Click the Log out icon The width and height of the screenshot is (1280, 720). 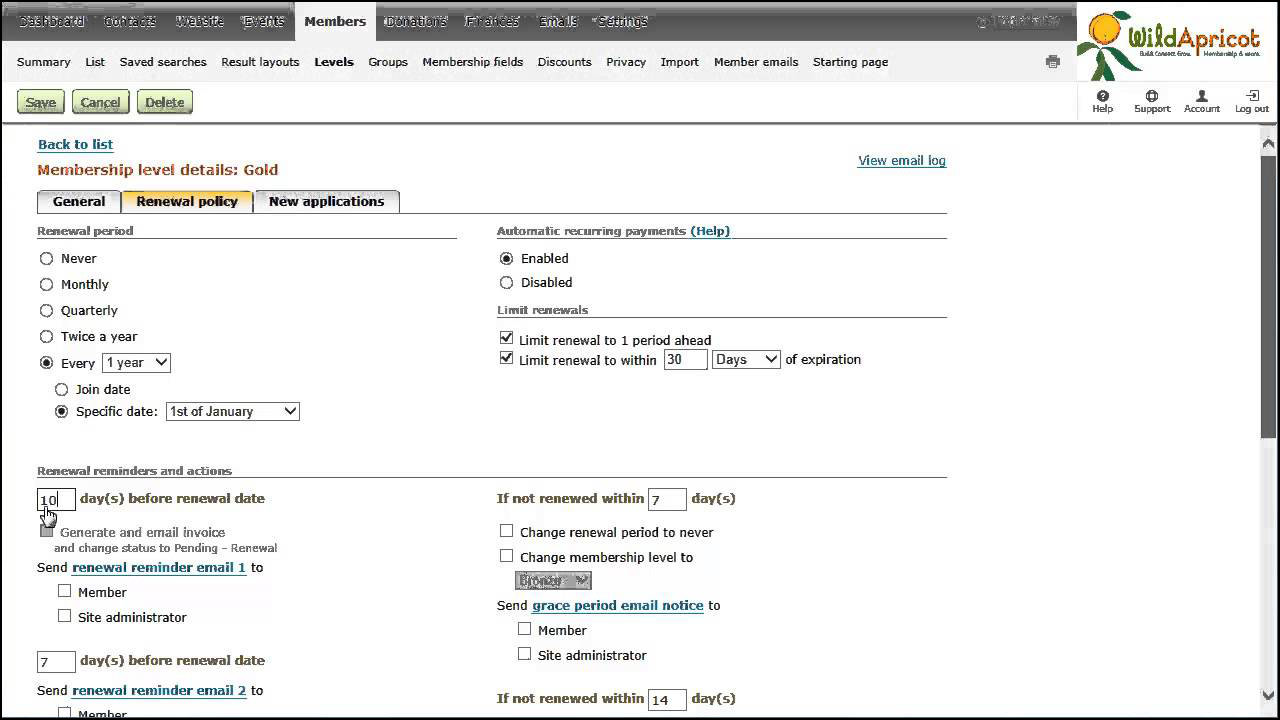(x=1251, y=101)
